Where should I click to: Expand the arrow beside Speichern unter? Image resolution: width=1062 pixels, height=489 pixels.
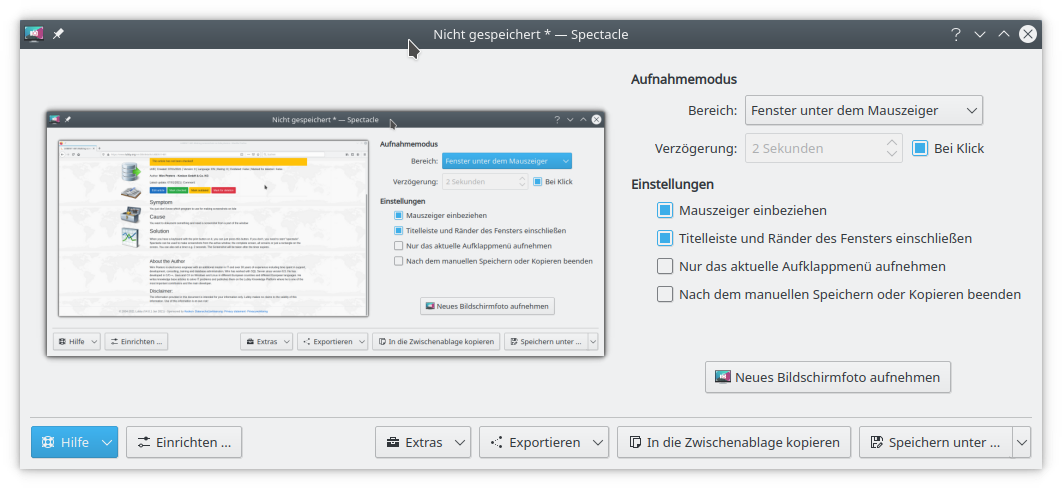[x=1022, y=442]
